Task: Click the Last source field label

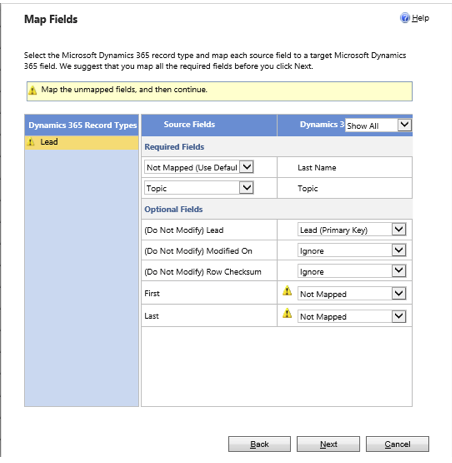Action: tap(152, 316)
